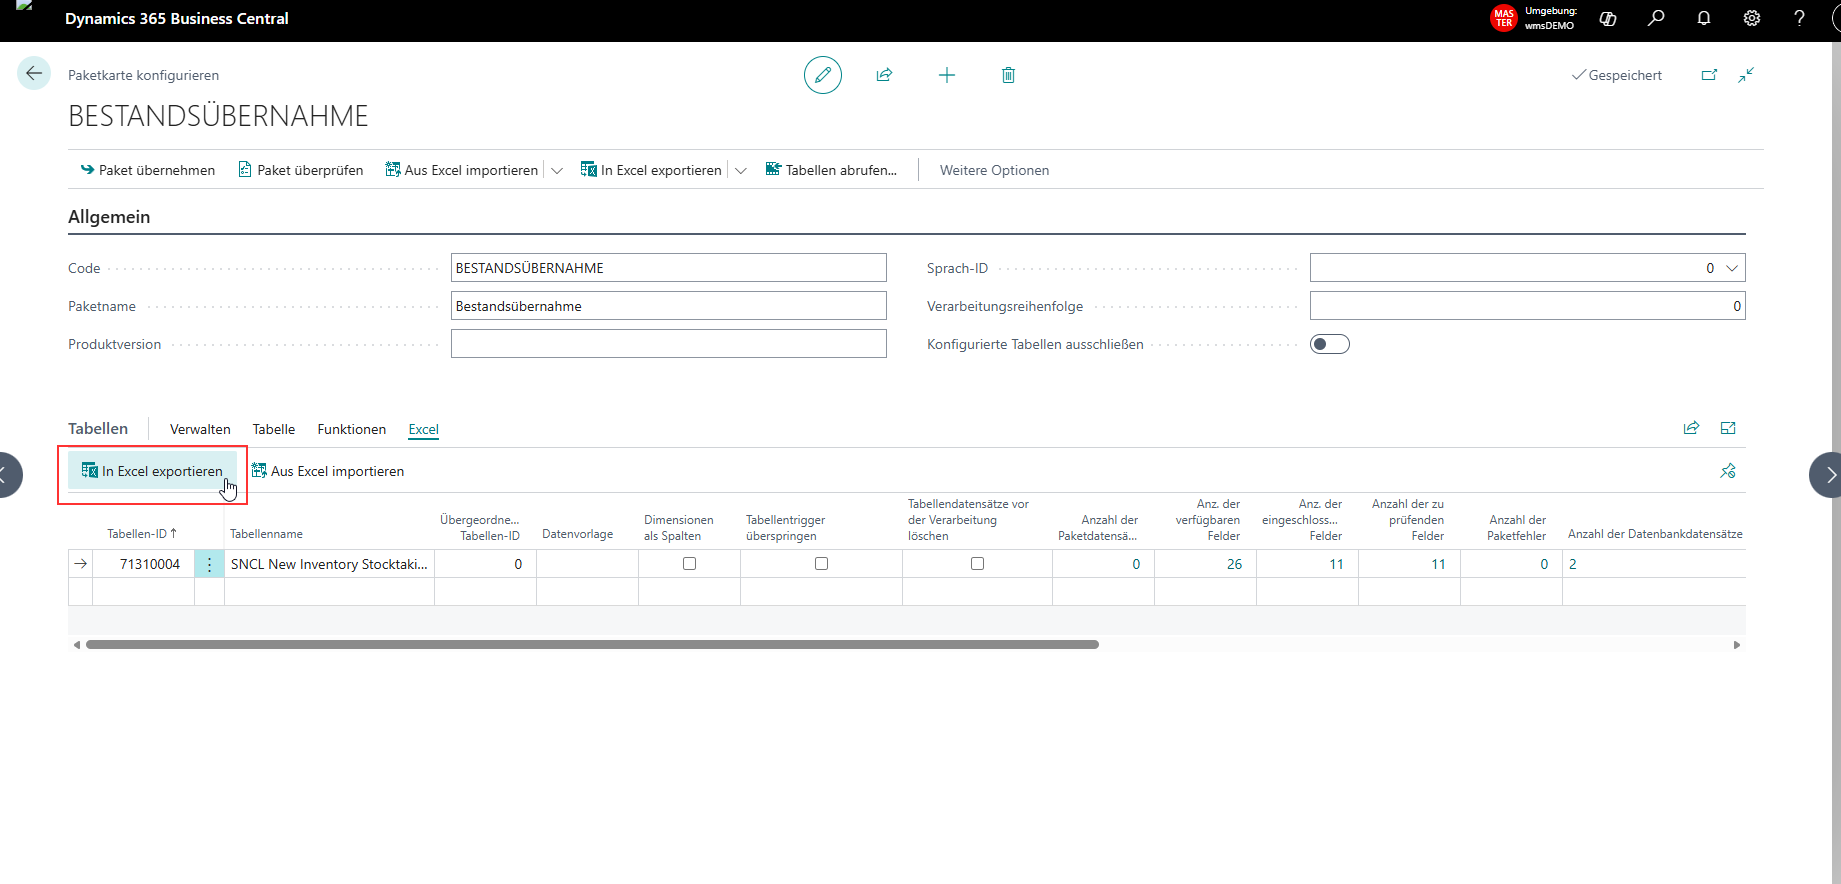
Task: Click the pin toolbar icon
Action: click(x=1728, y=471)
